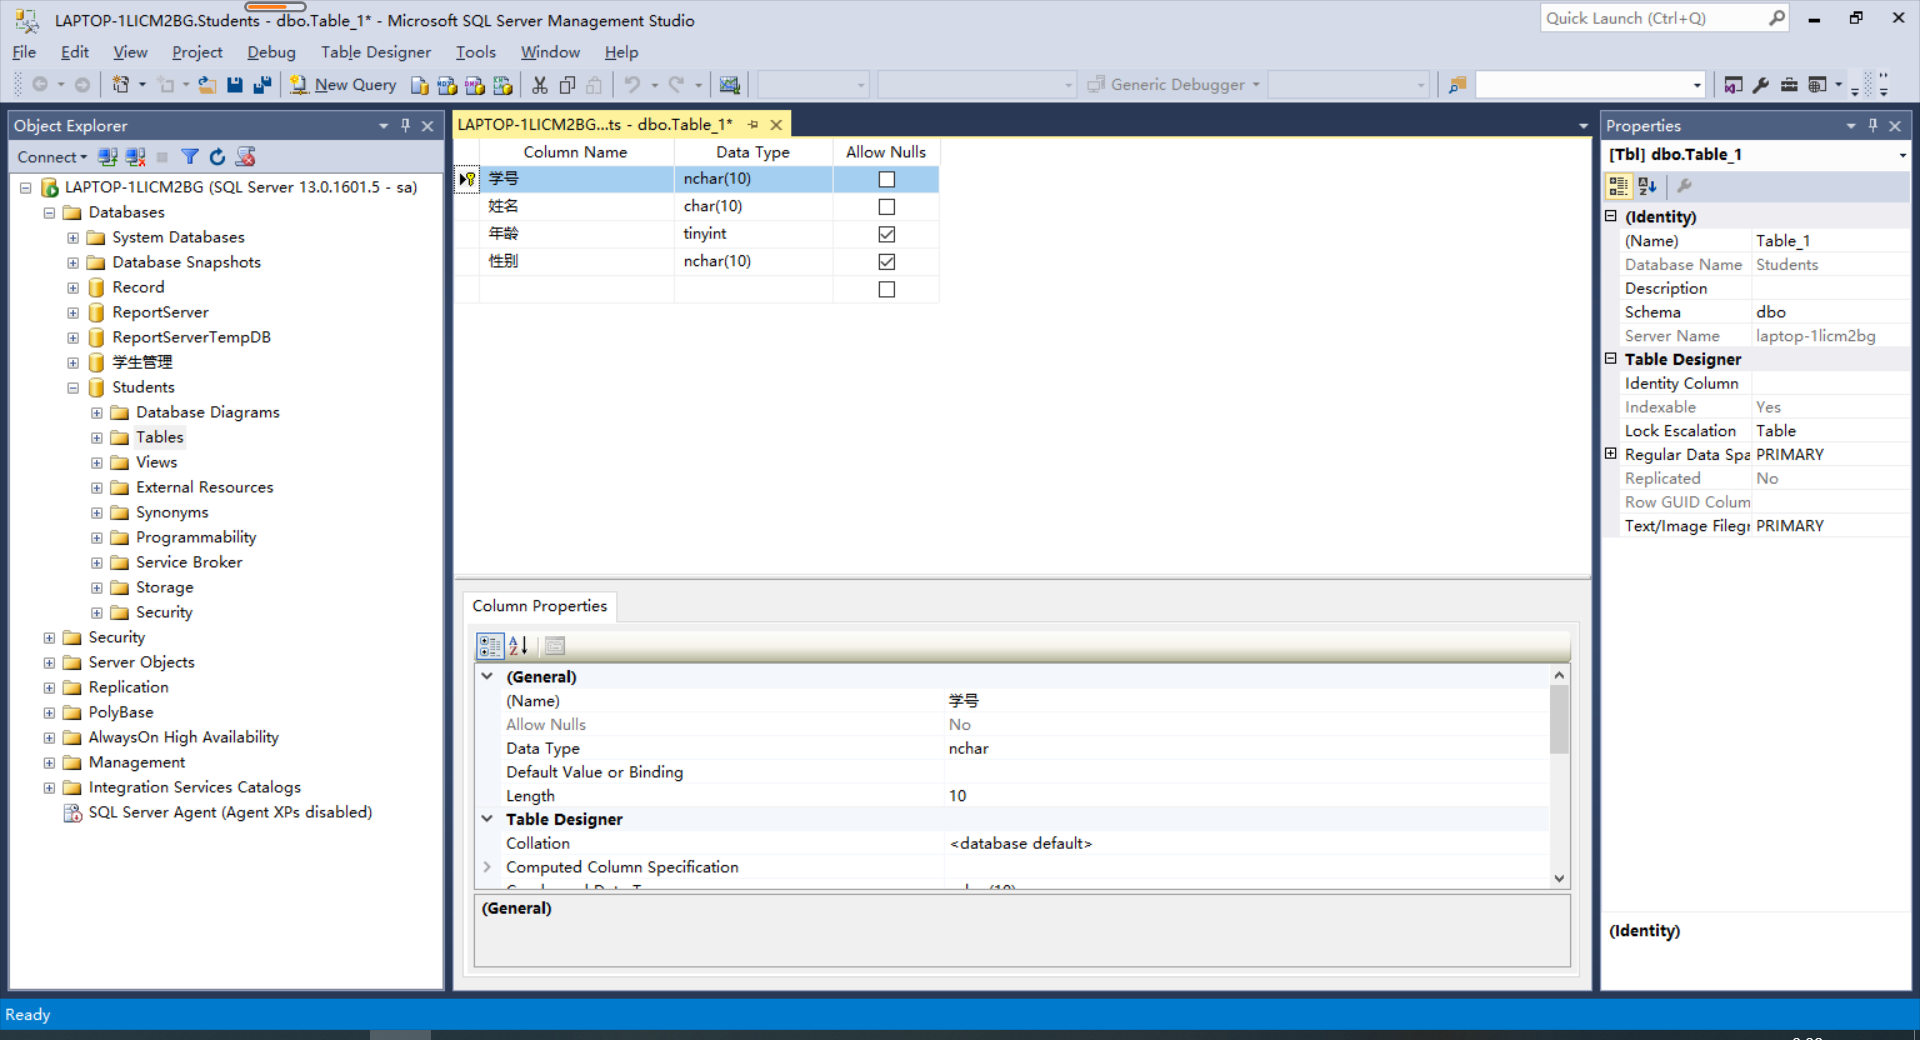Screen dimensions: 1920x1040
Task: Click the Database Engine Query icon
Action: click(x=420, y=85)
